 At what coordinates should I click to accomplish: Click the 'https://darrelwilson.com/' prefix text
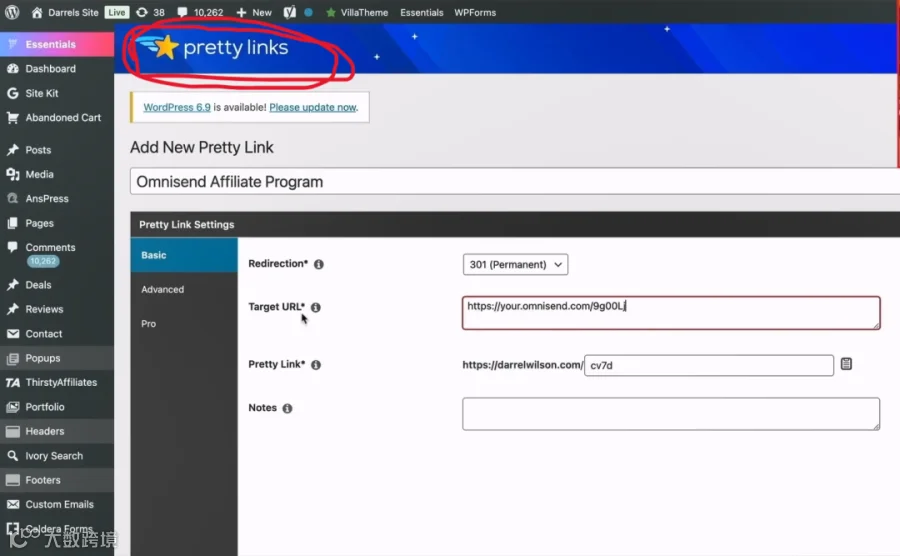click(522, 365)
